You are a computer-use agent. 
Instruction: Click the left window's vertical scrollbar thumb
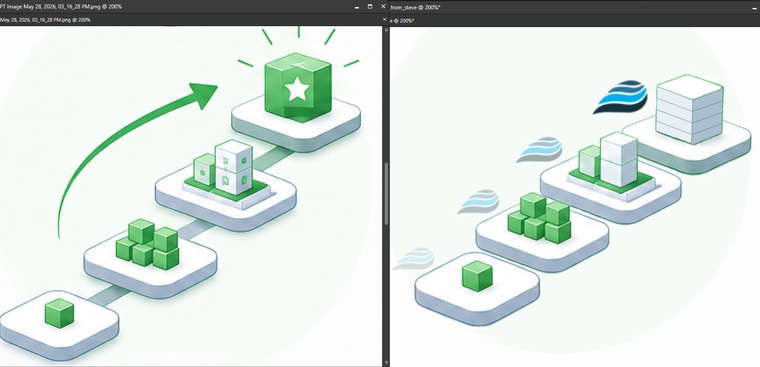[386, 194]
